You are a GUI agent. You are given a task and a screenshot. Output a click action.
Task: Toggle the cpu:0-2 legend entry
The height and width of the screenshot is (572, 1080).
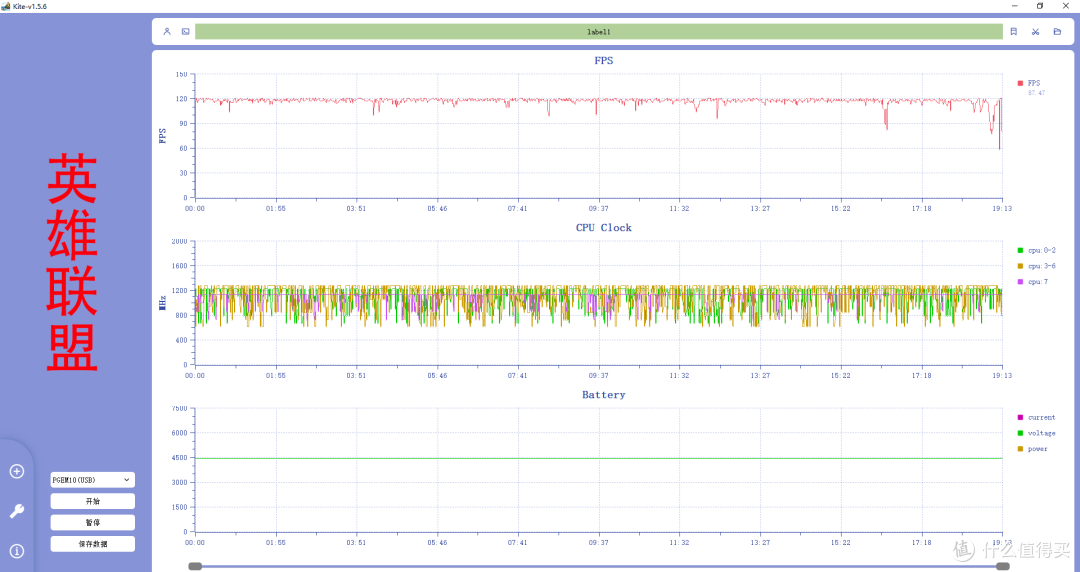pyautogui.click(x=1037, y=251)
